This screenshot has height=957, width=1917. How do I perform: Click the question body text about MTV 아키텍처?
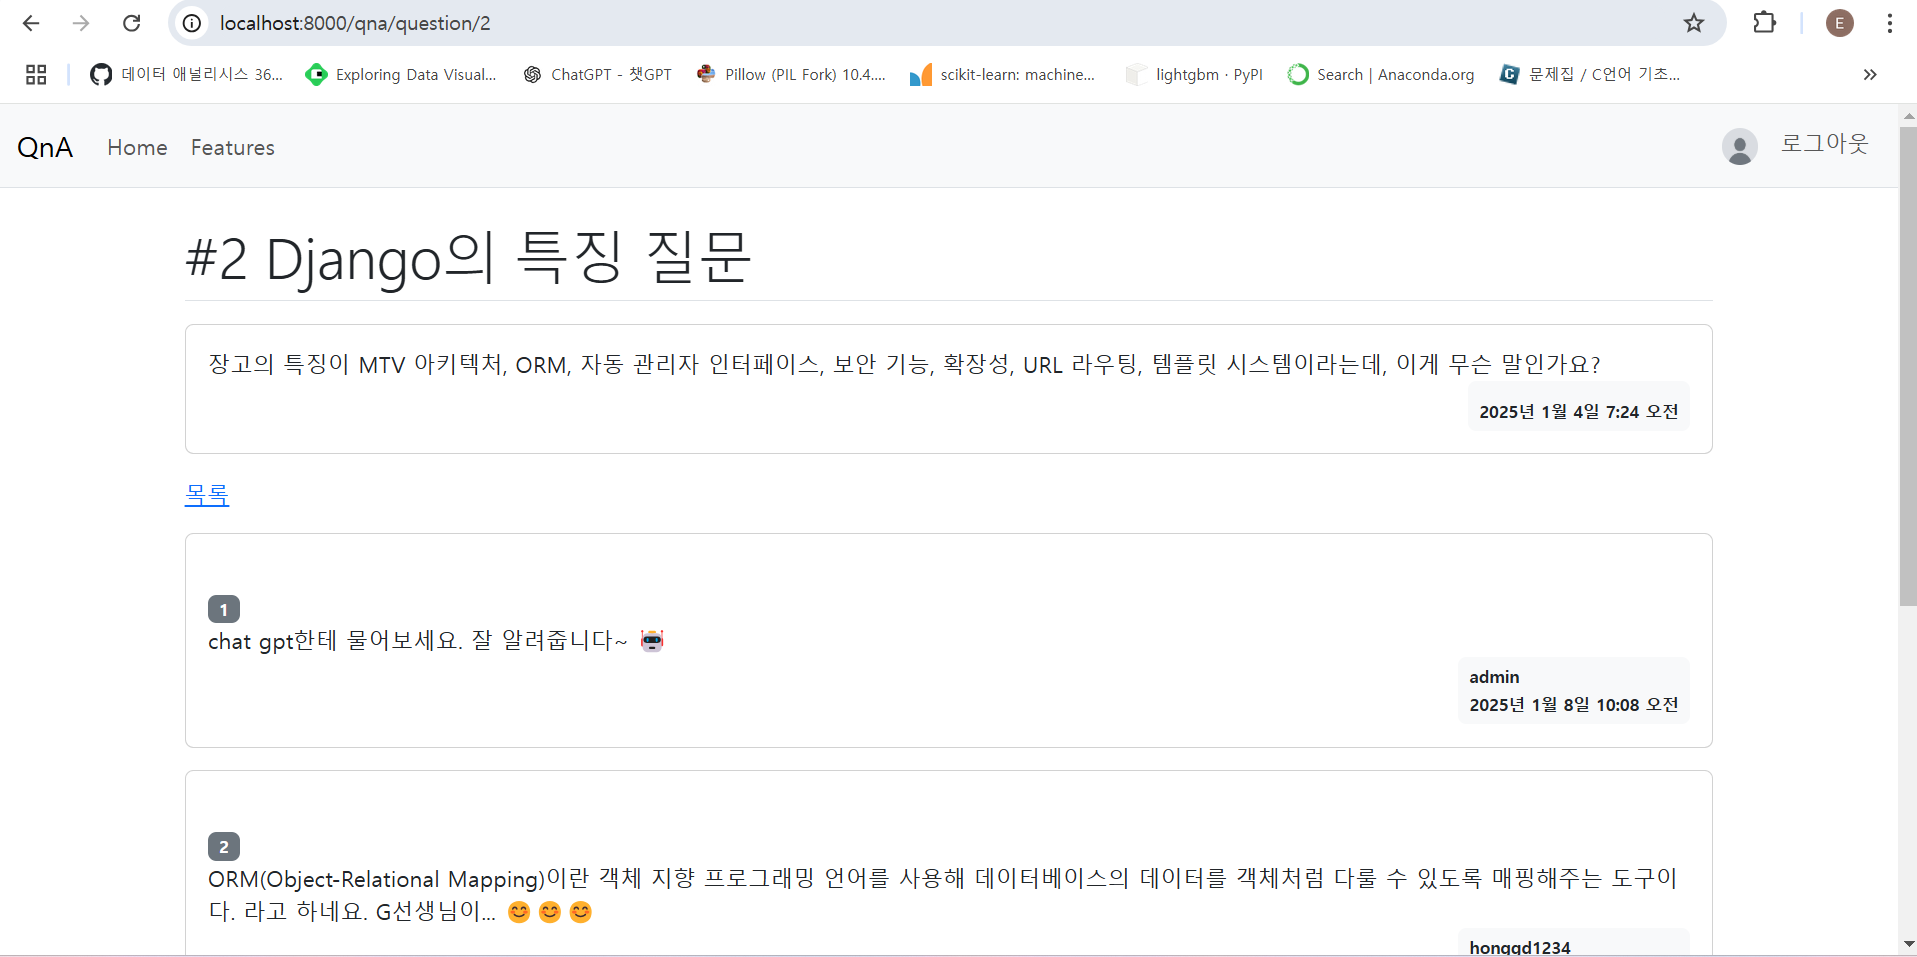pos(904,364)
